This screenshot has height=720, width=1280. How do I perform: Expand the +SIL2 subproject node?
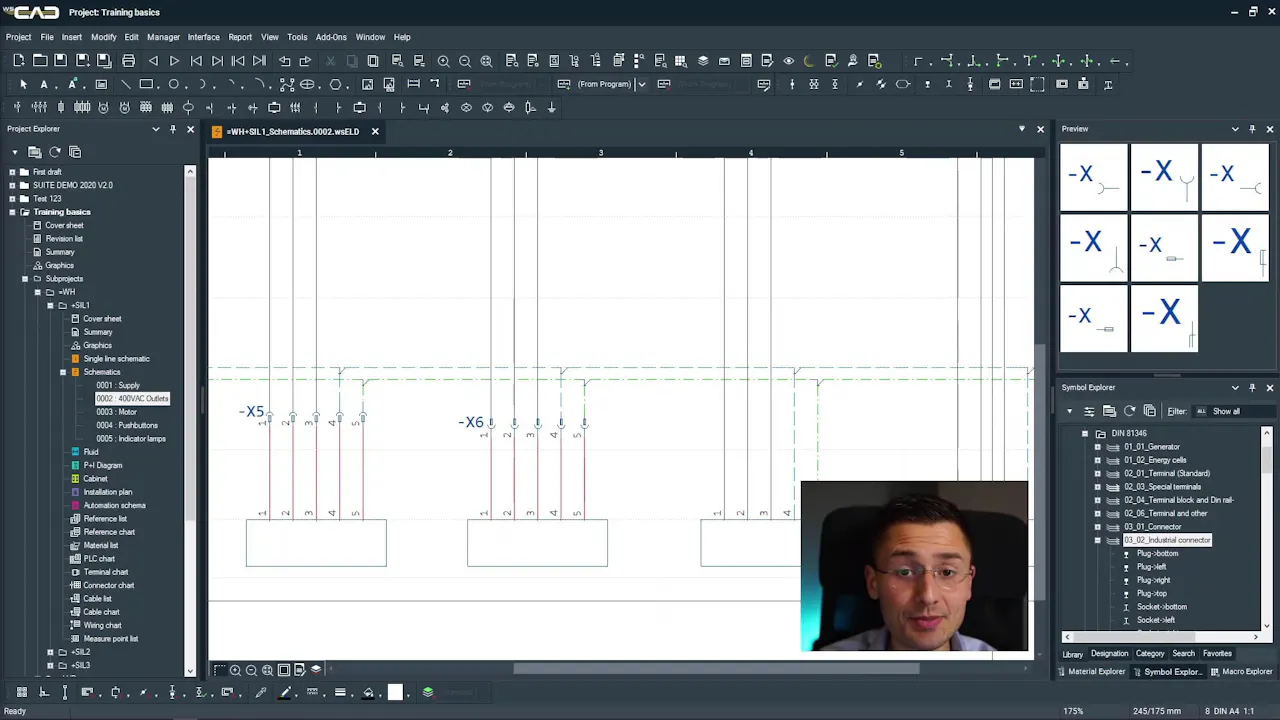tap(50, 652)
